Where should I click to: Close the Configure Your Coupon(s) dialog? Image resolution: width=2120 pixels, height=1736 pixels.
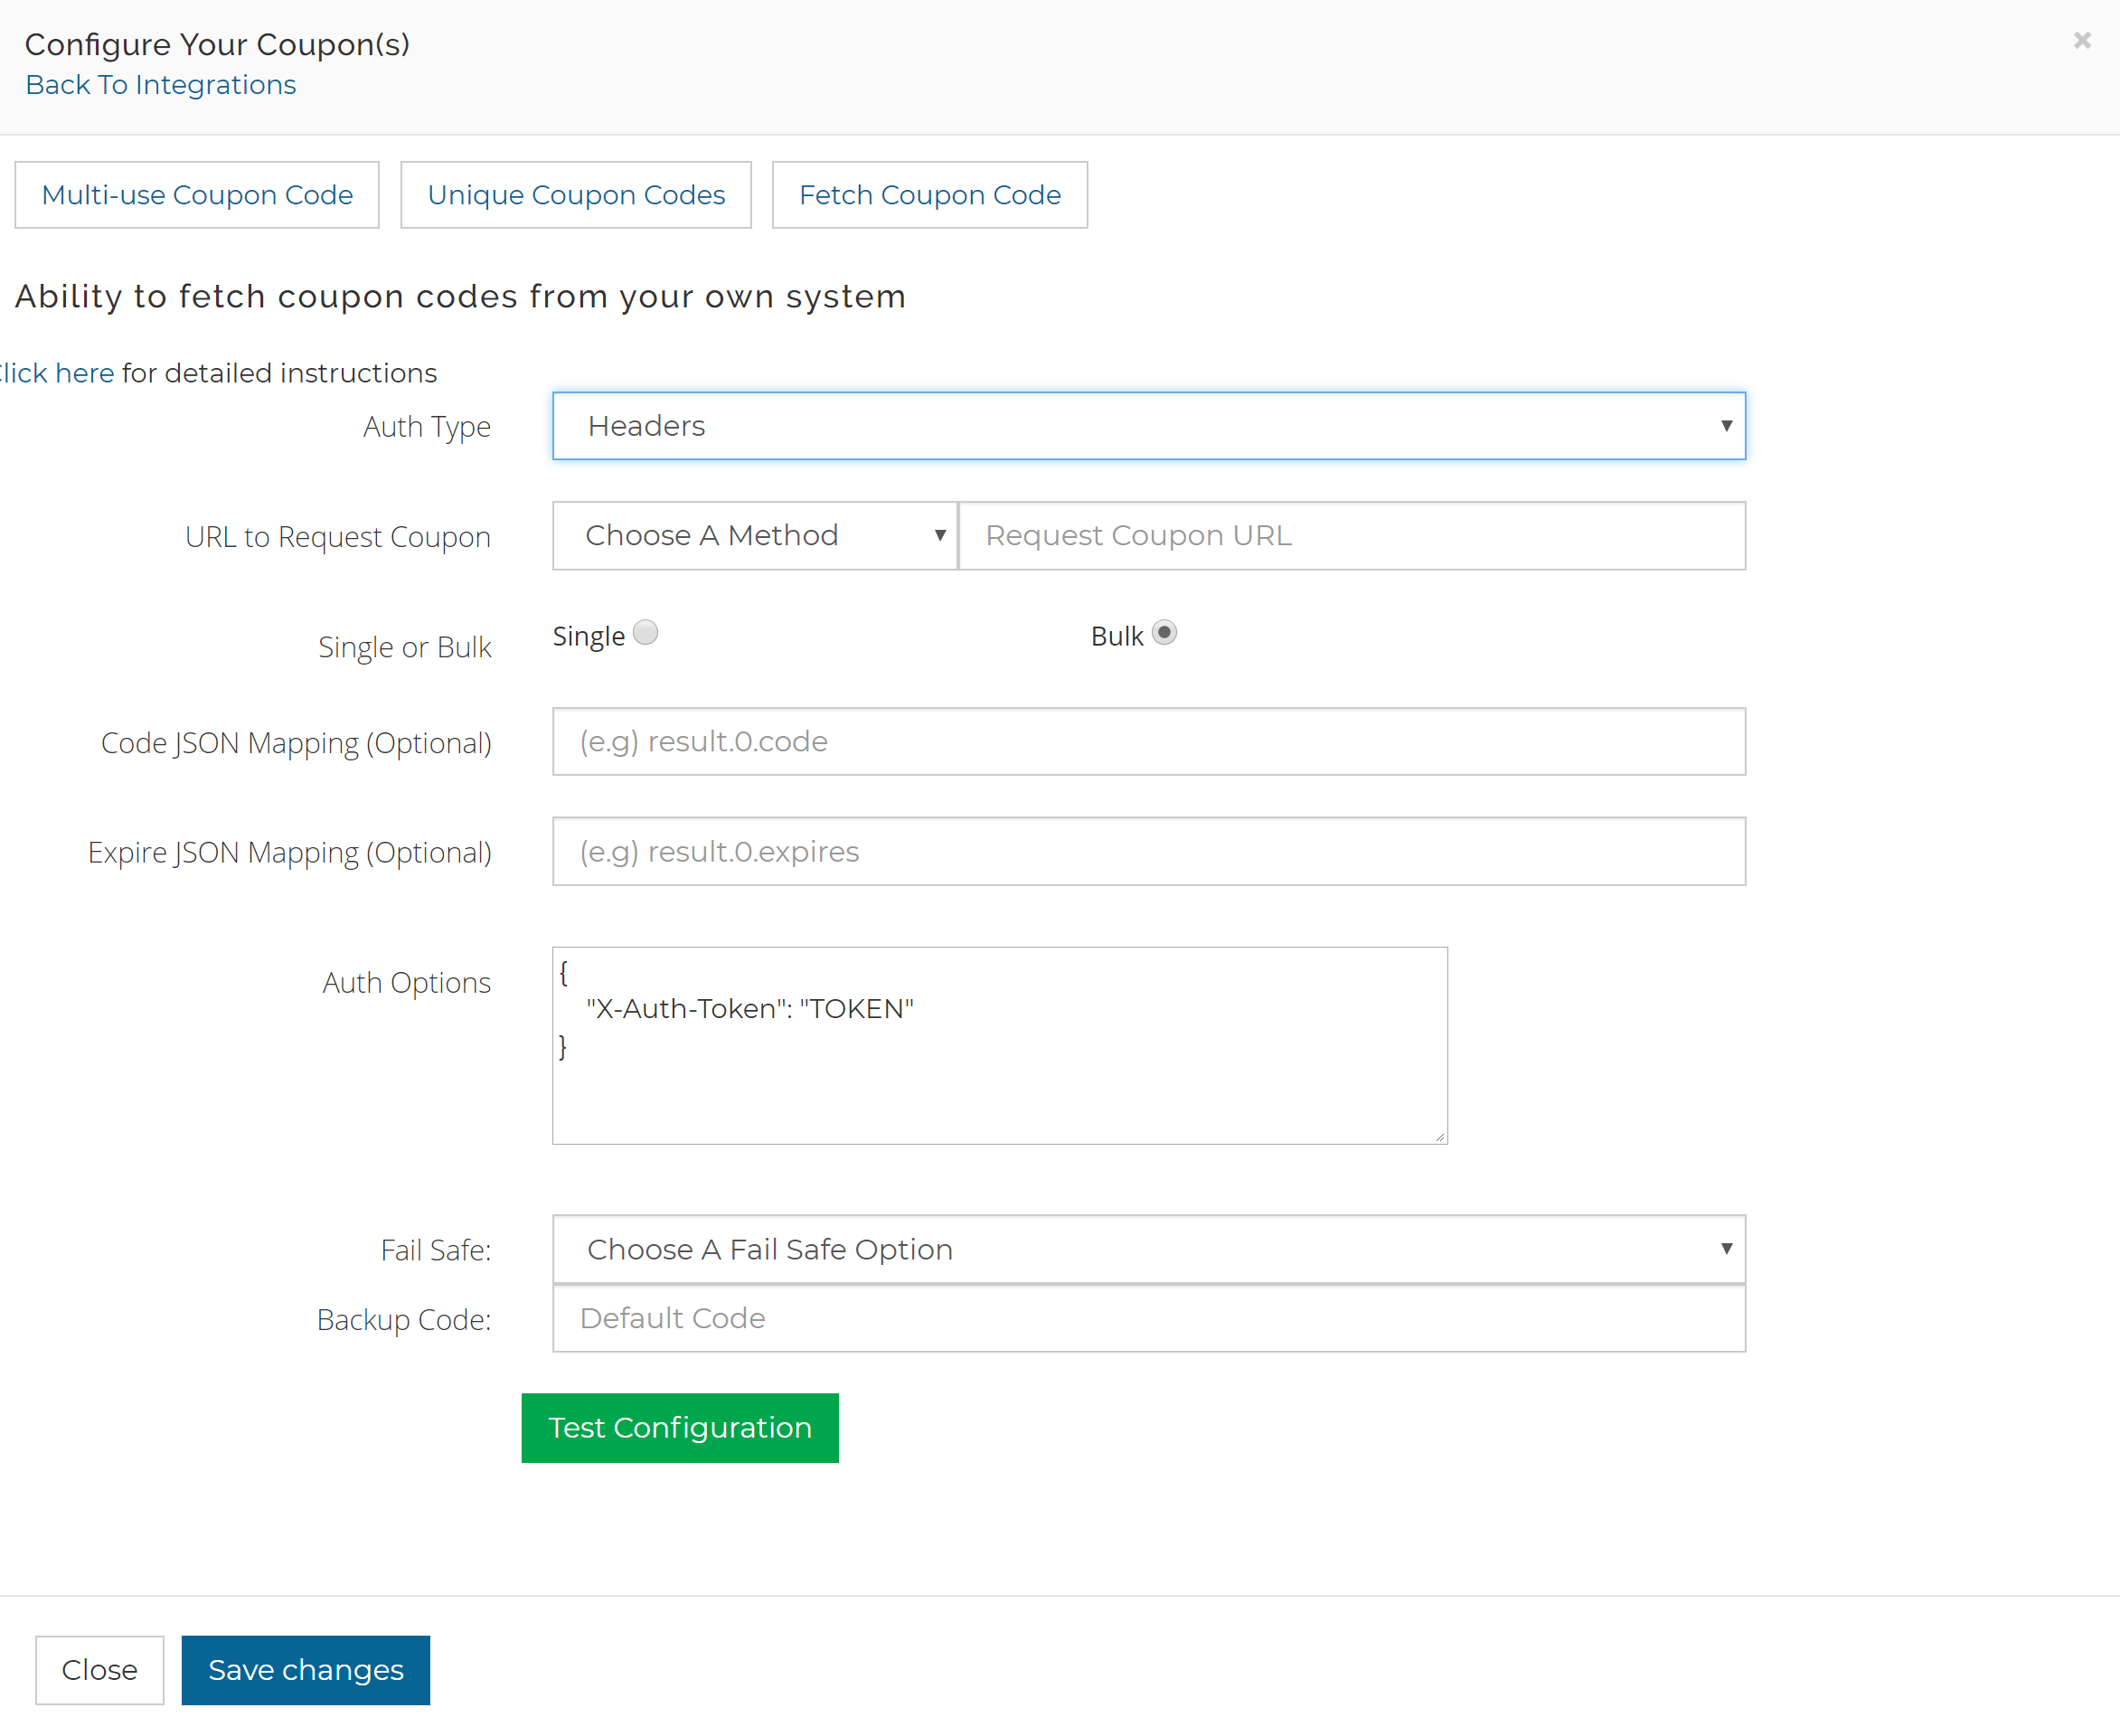click(x=2083, y=40)
